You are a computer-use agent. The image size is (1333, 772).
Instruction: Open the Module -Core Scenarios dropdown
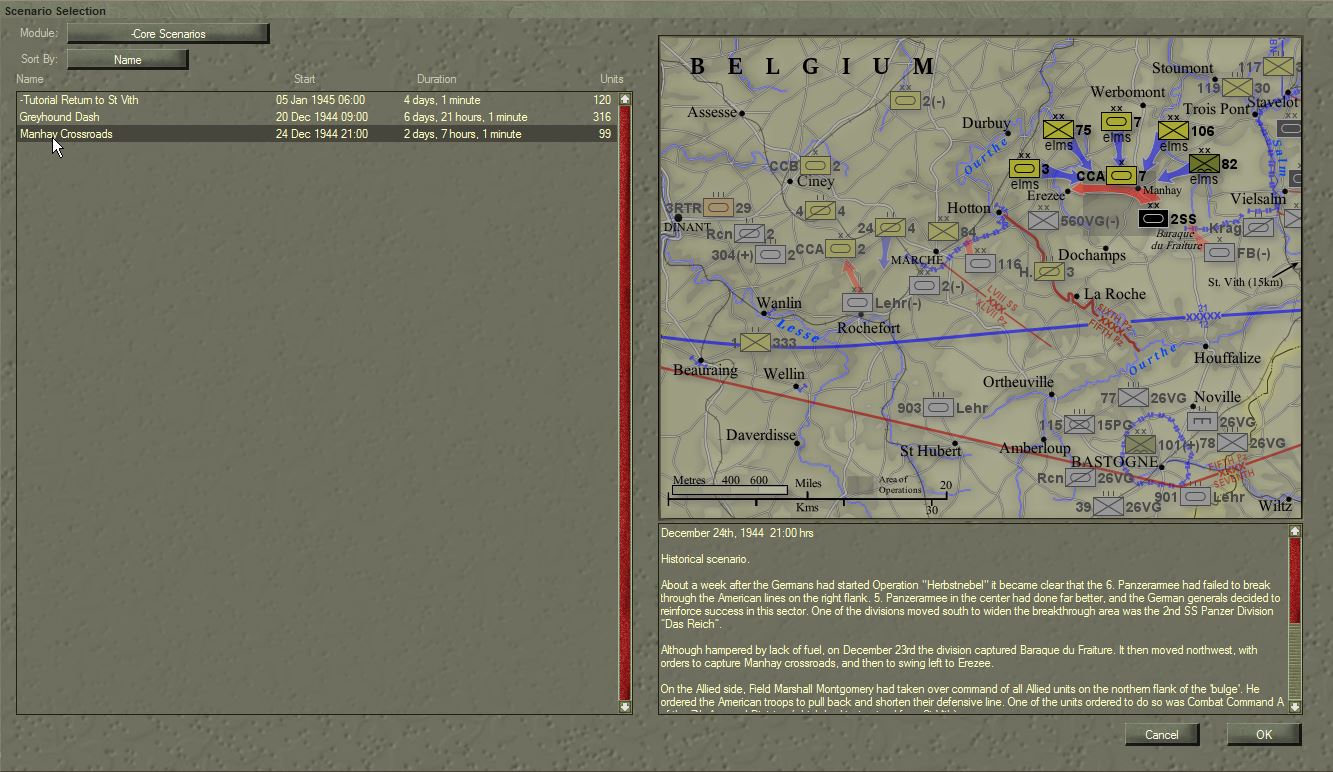pos(168,34)
